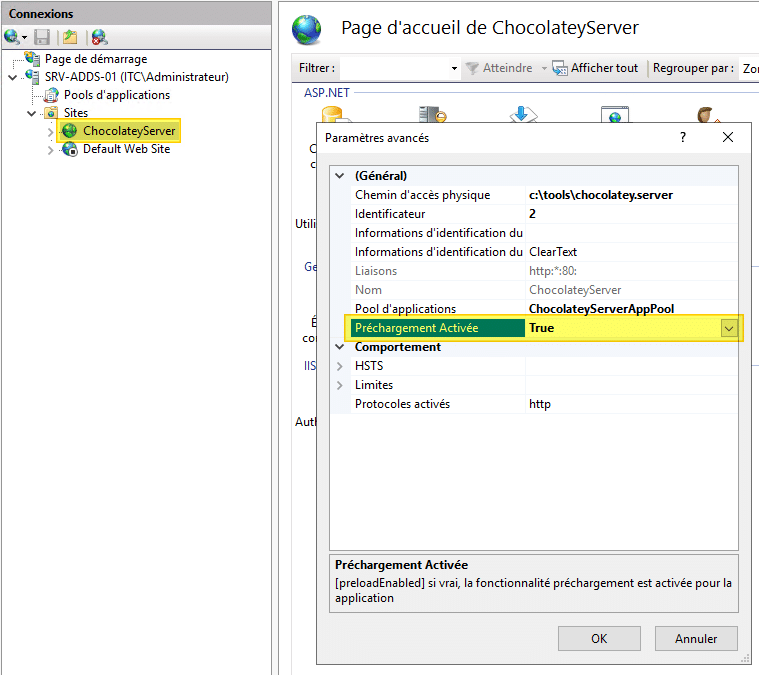Click the folder-up icon in the Connexions toolbar
759x675 pixels.
point(71,37)
